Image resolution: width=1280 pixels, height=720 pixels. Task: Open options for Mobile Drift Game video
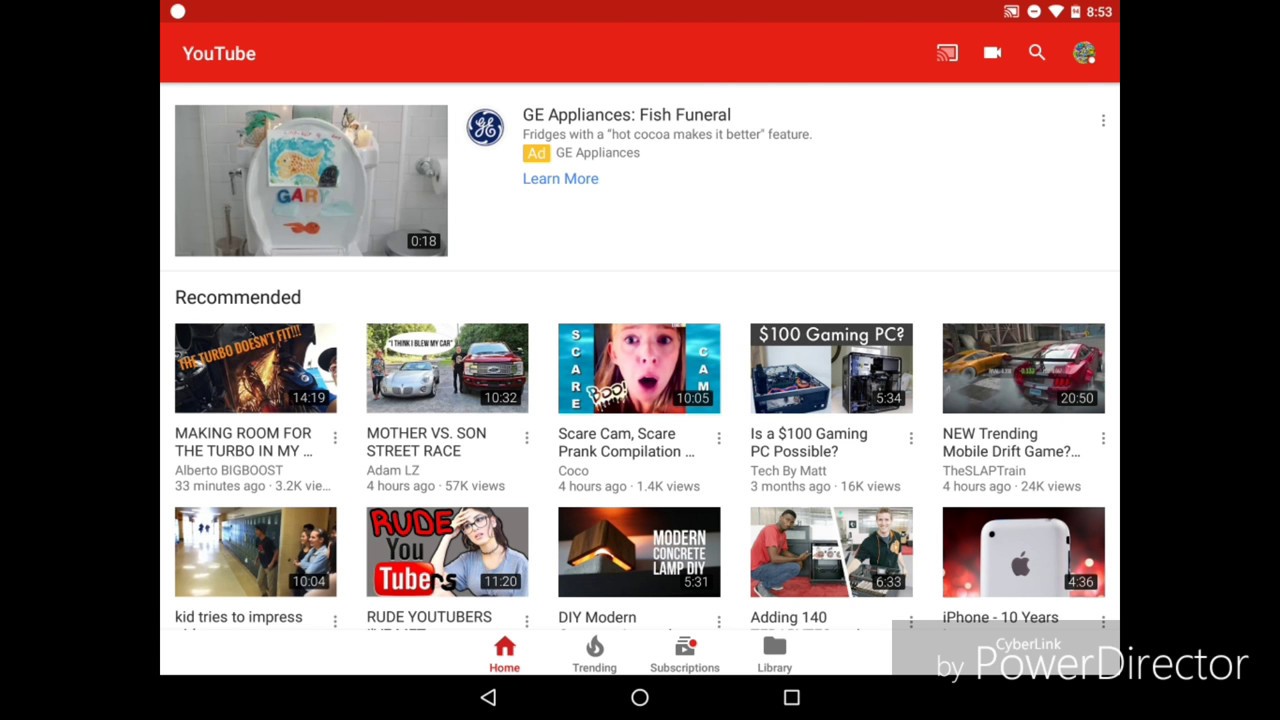pyautogui.click(x=1103, y=438)
